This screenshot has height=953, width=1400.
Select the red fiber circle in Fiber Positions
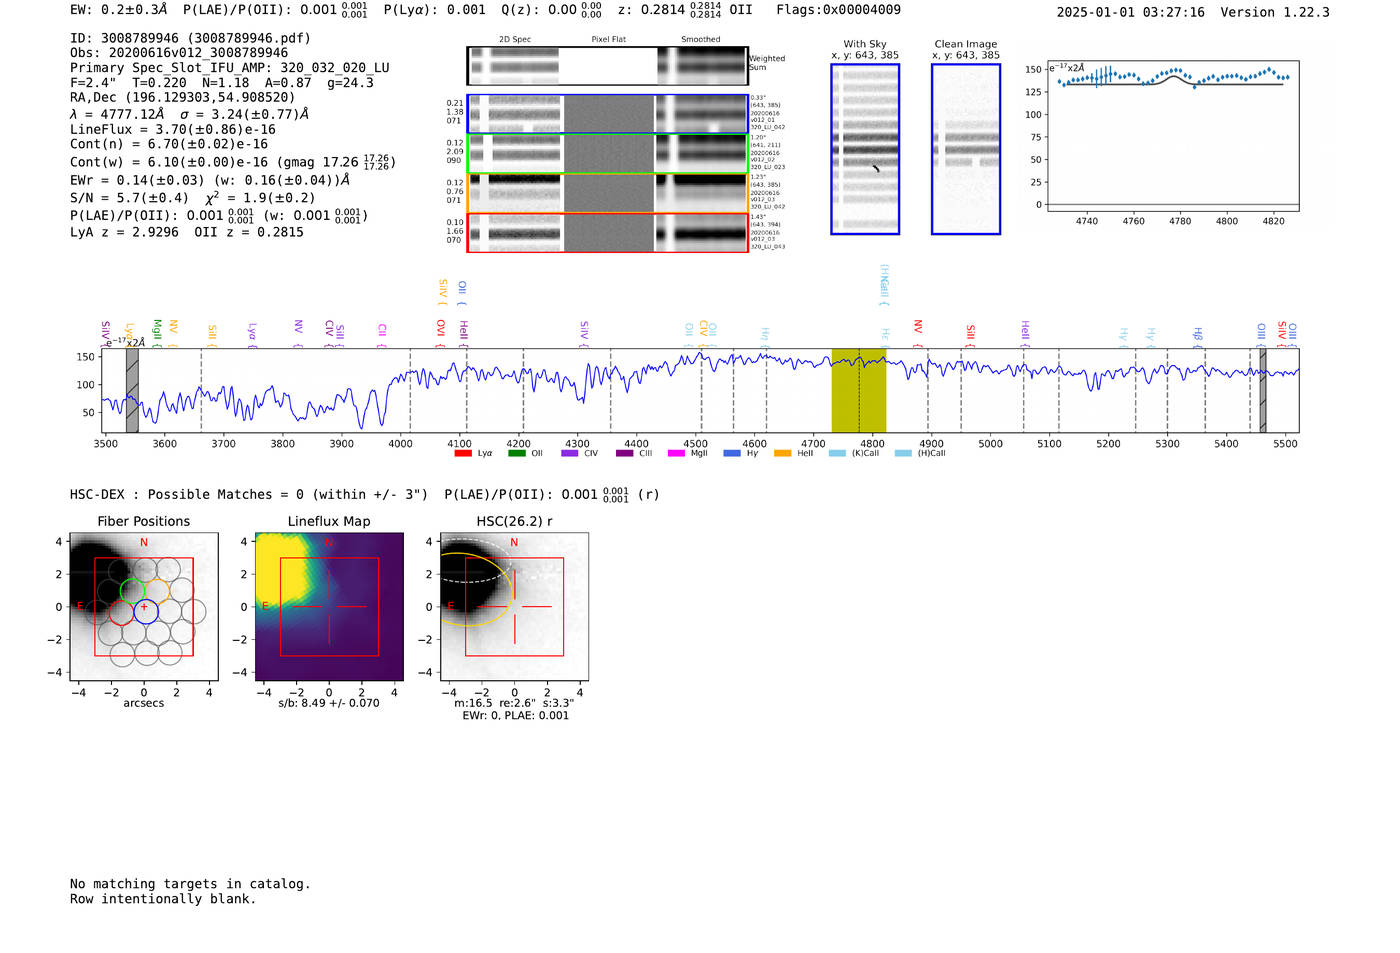click(121, 611)
